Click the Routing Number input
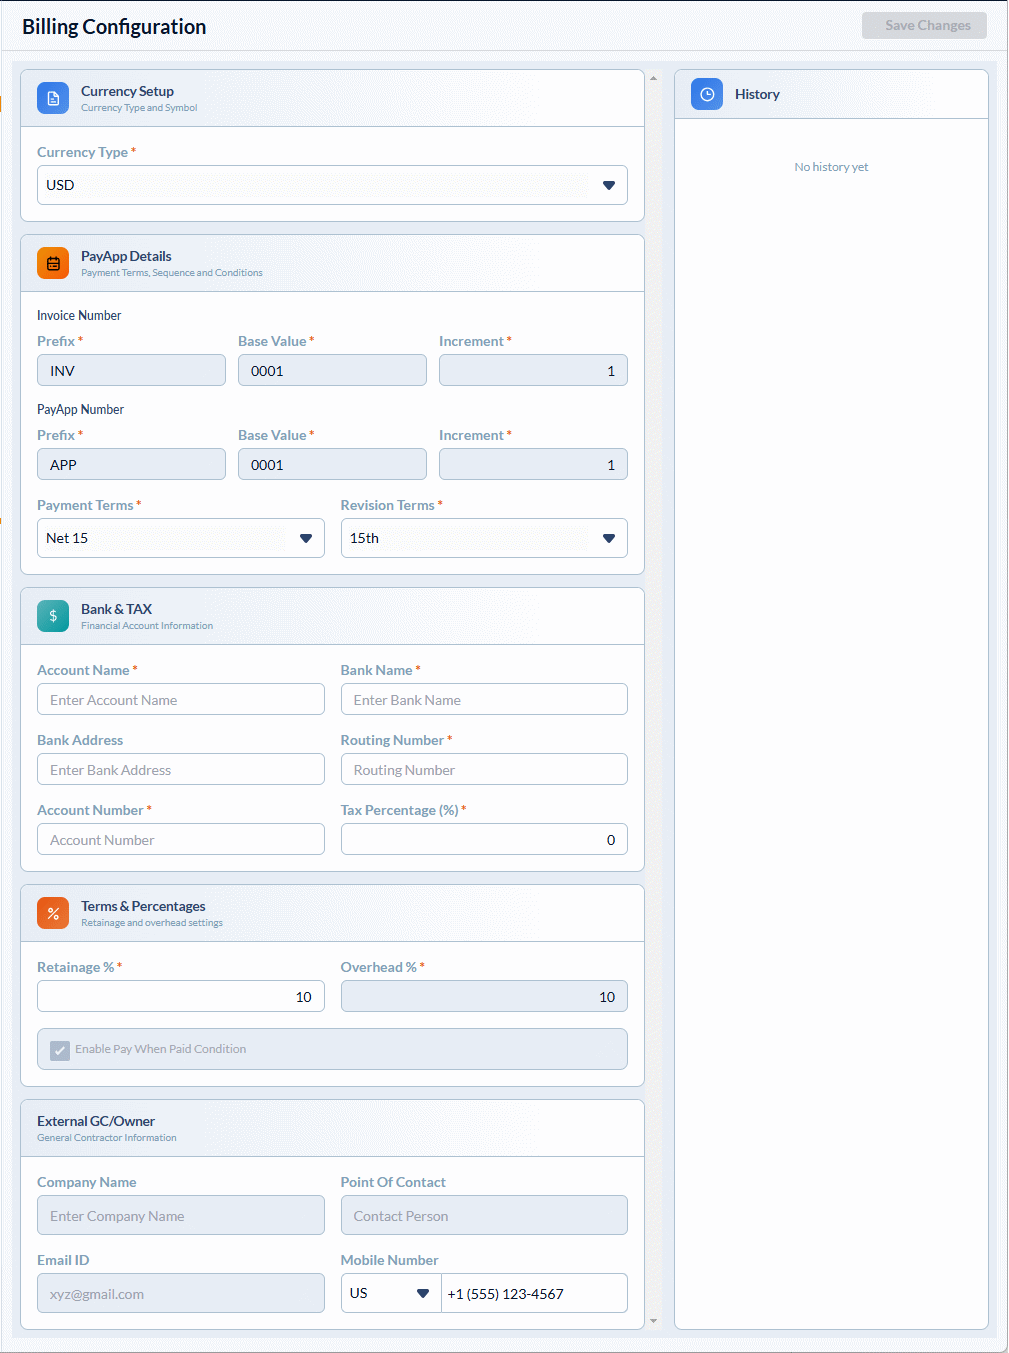Viewport: 1009px width, 1353px height. [x=484, y=770]
